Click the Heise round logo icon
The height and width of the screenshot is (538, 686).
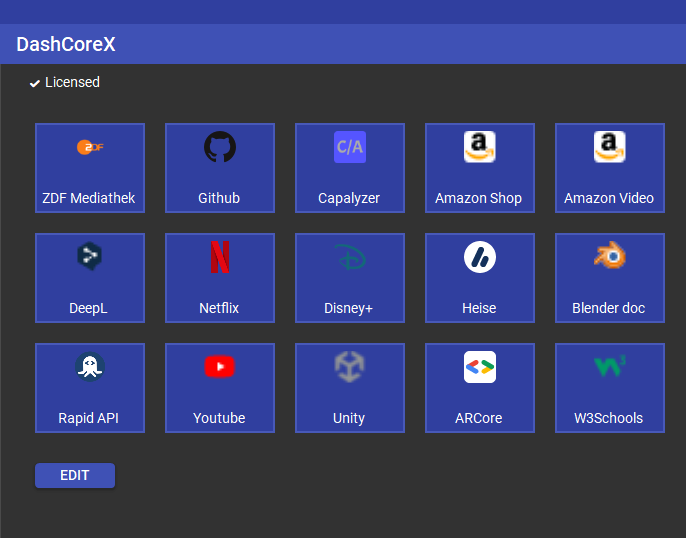[x=480, y=257]
